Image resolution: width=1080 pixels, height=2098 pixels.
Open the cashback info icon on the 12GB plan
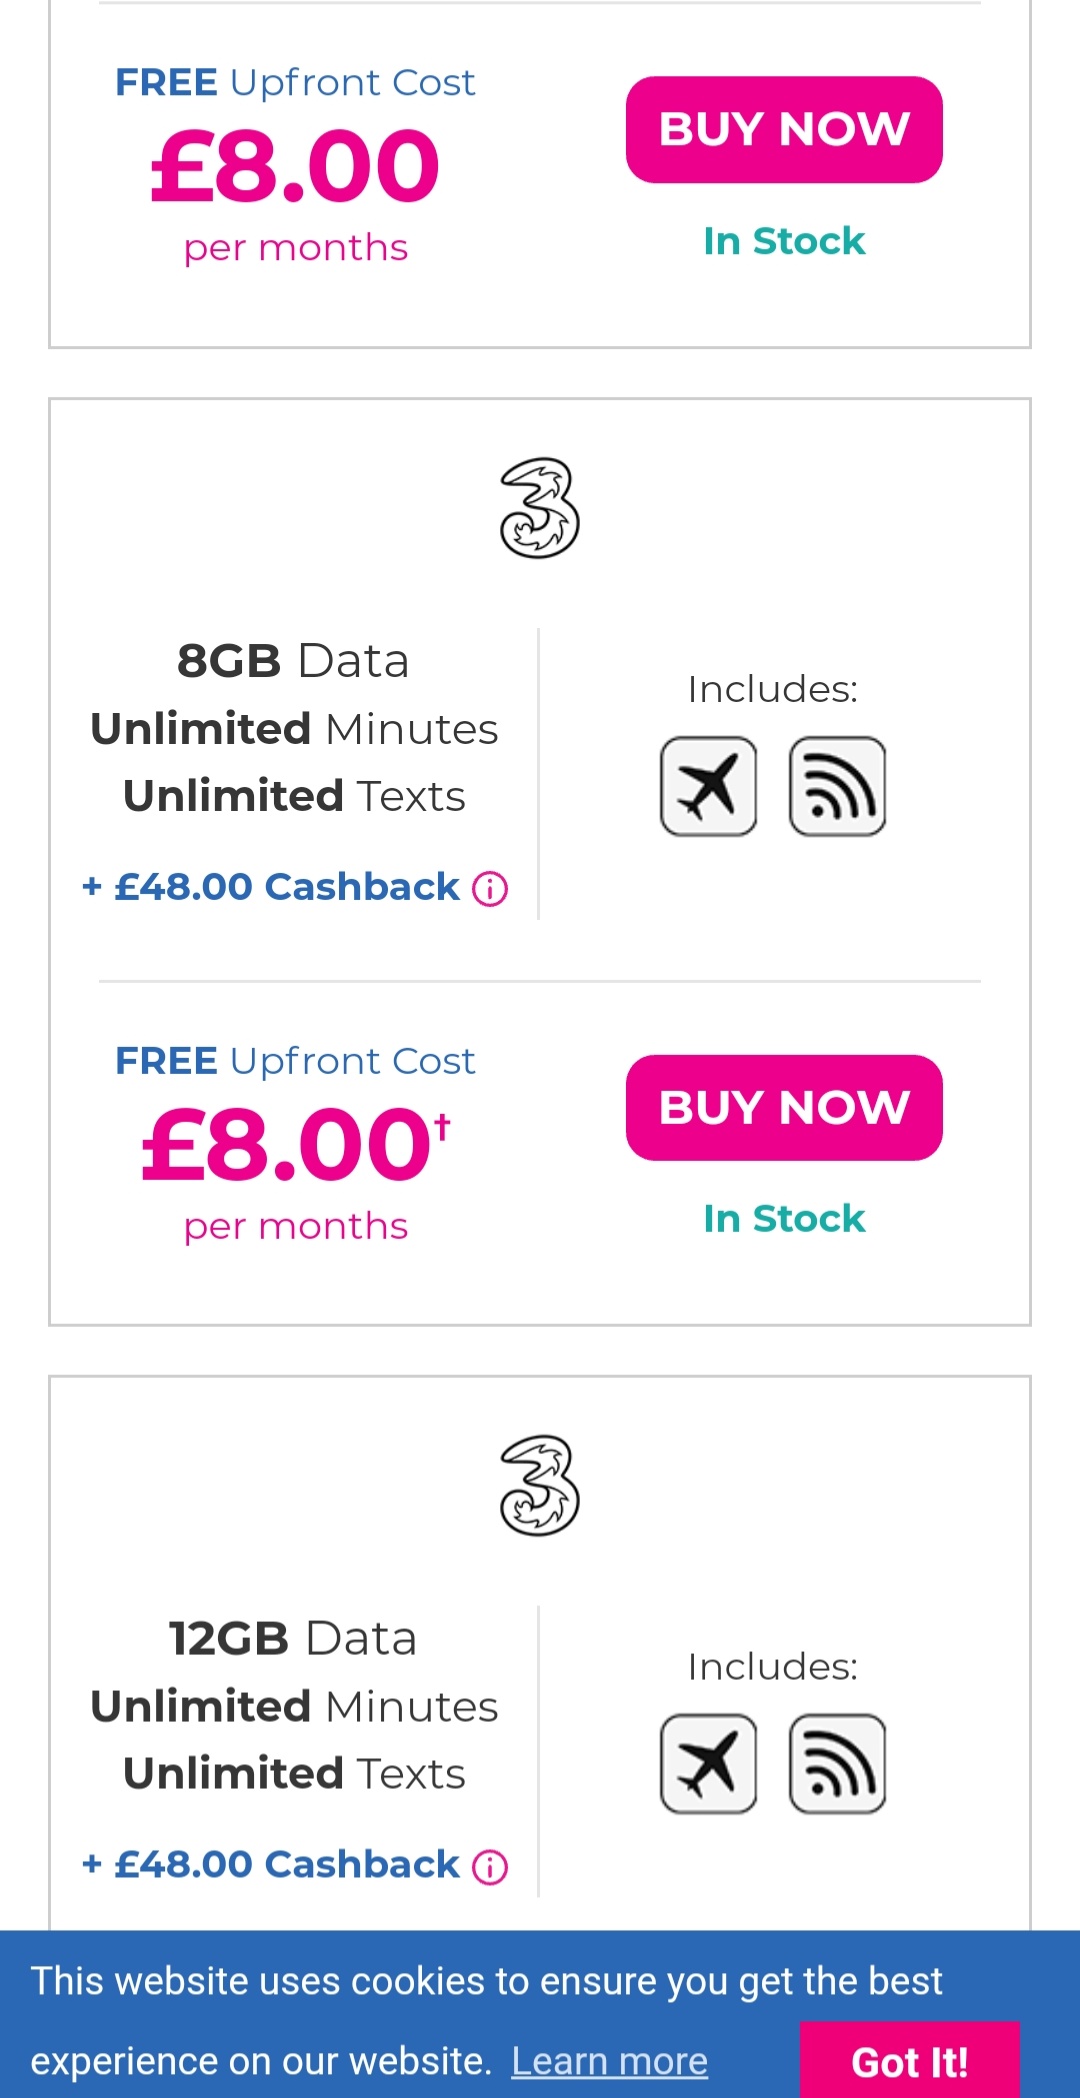pos(490,1866)
